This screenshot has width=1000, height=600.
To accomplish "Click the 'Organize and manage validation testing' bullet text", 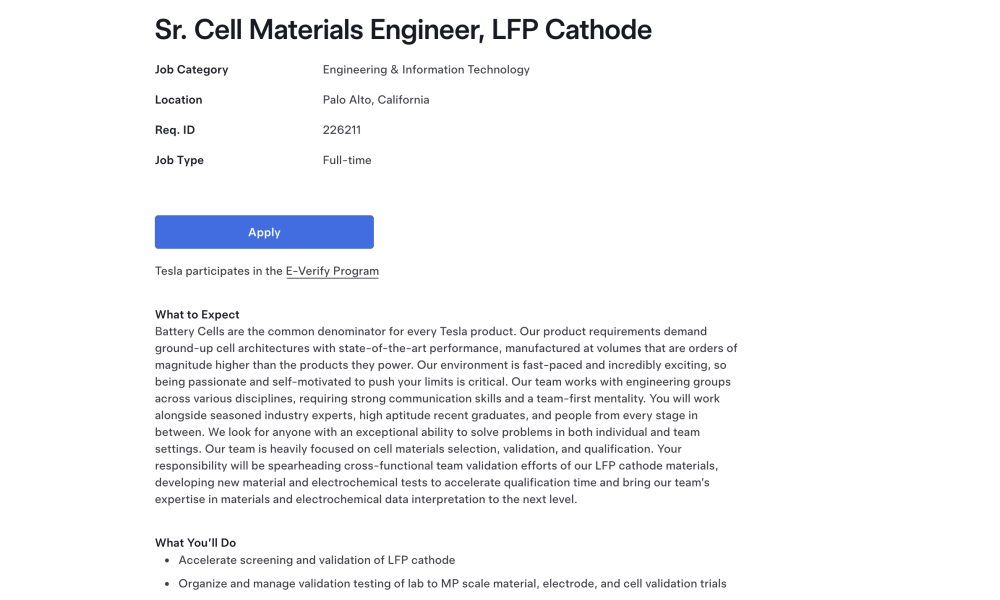I will click(x=452, y=583).
